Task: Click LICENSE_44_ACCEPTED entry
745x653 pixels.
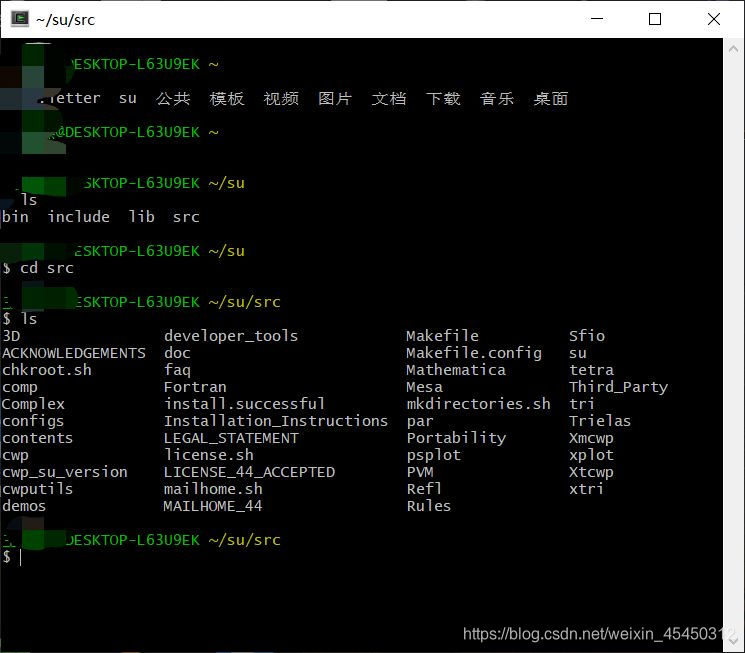Action: pyautogui.click(x=249, y=472)
